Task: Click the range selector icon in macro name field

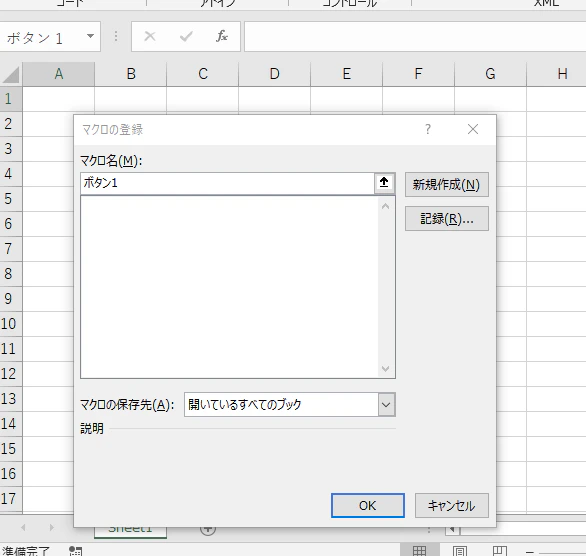Action: tap(384, 183)
